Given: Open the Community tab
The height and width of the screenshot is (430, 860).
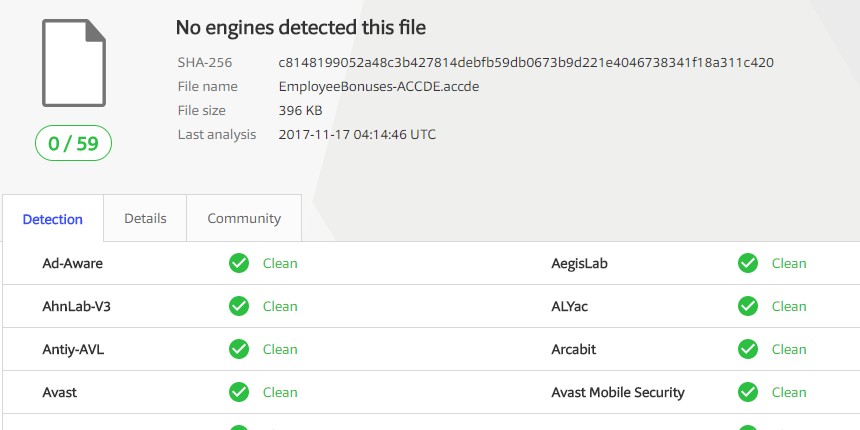Looking at the screenshot, I should (x=244, y=218).
